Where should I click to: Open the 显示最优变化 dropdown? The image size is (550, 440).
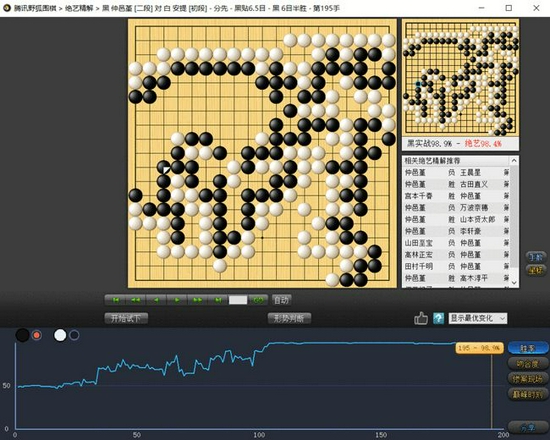478,318
